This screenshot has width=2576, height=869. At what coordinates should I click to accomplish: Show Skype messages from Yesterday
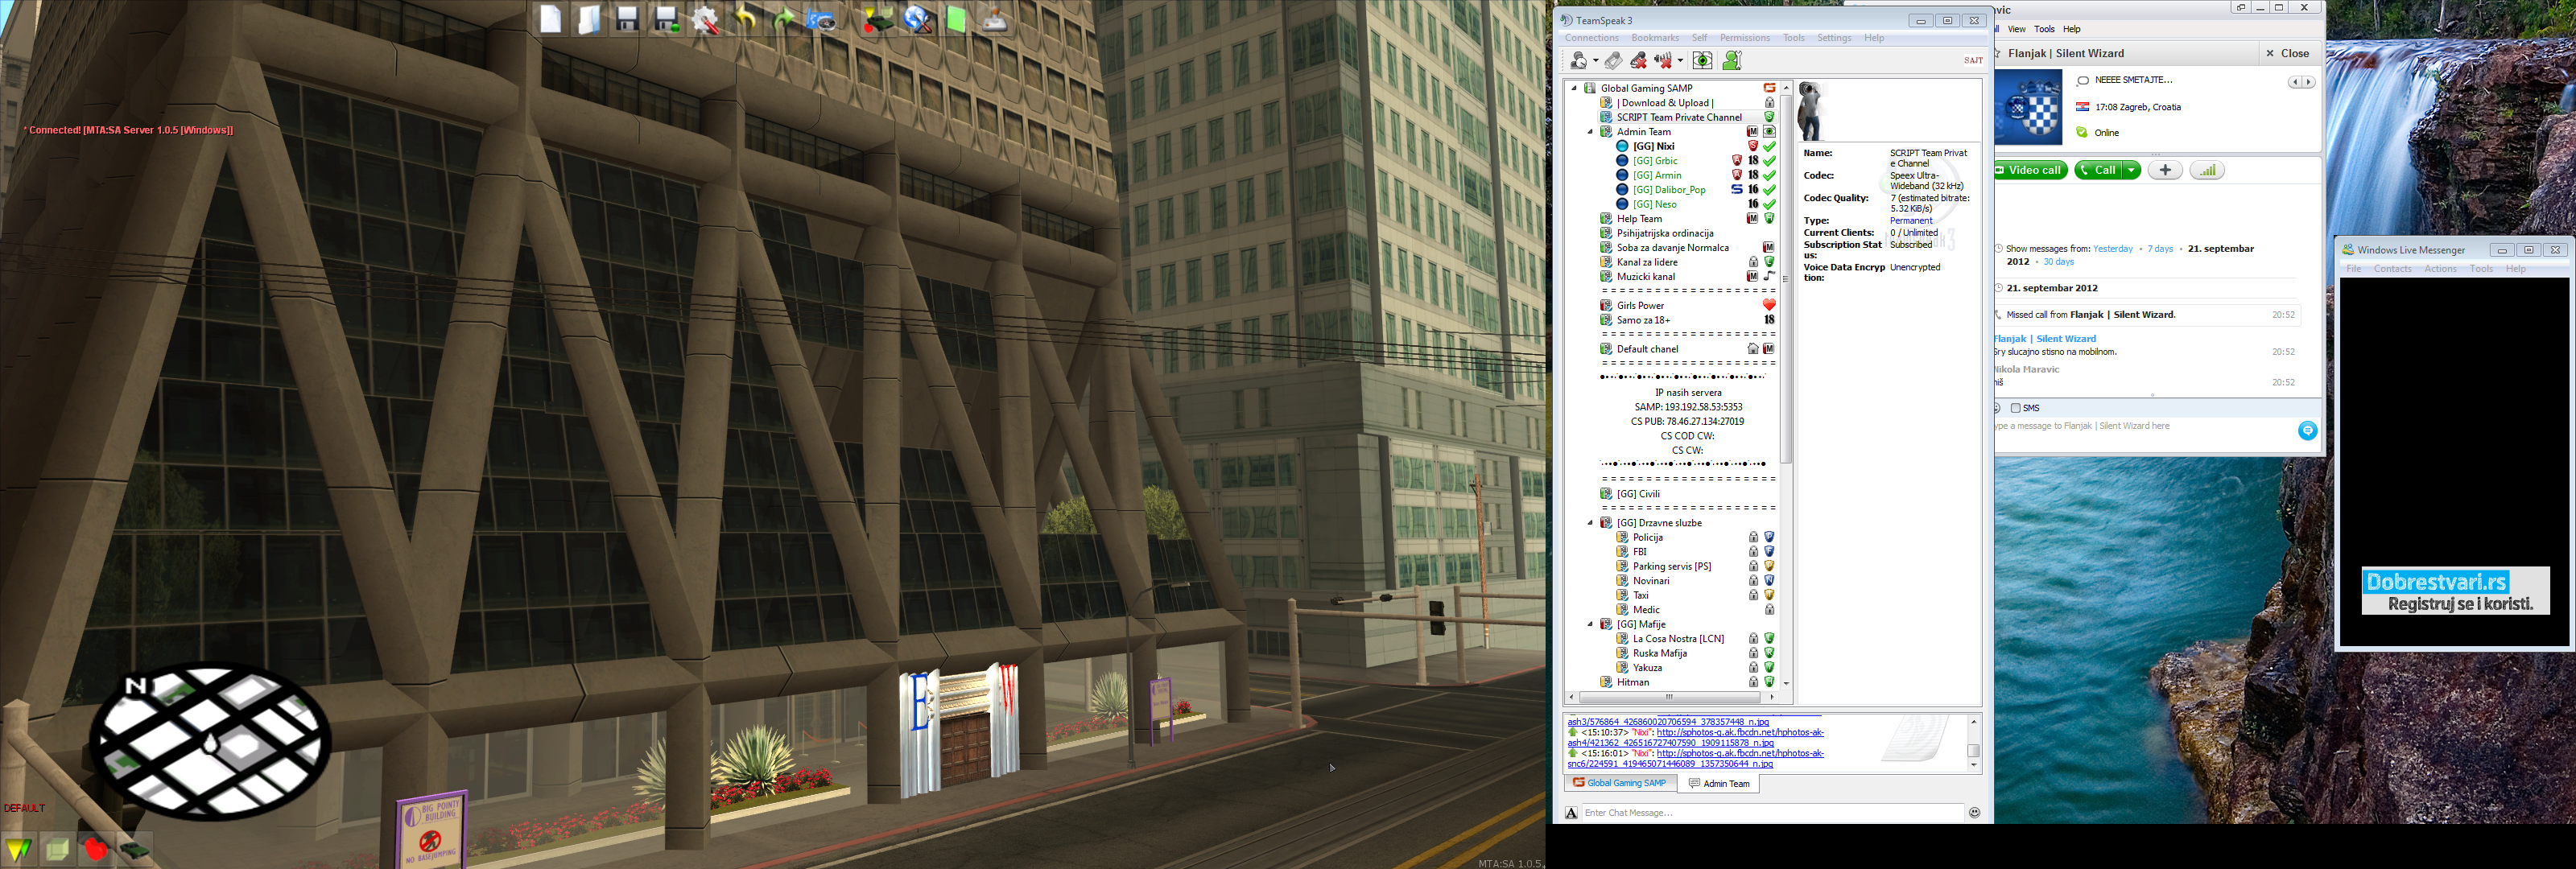point(2112,249)
